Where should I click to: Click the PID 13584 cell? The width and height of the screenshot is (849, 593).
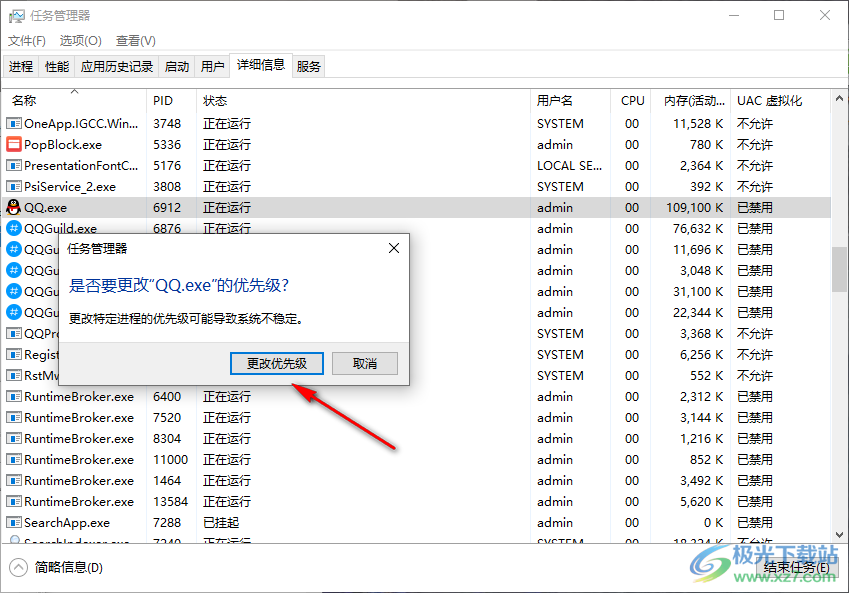171,501
